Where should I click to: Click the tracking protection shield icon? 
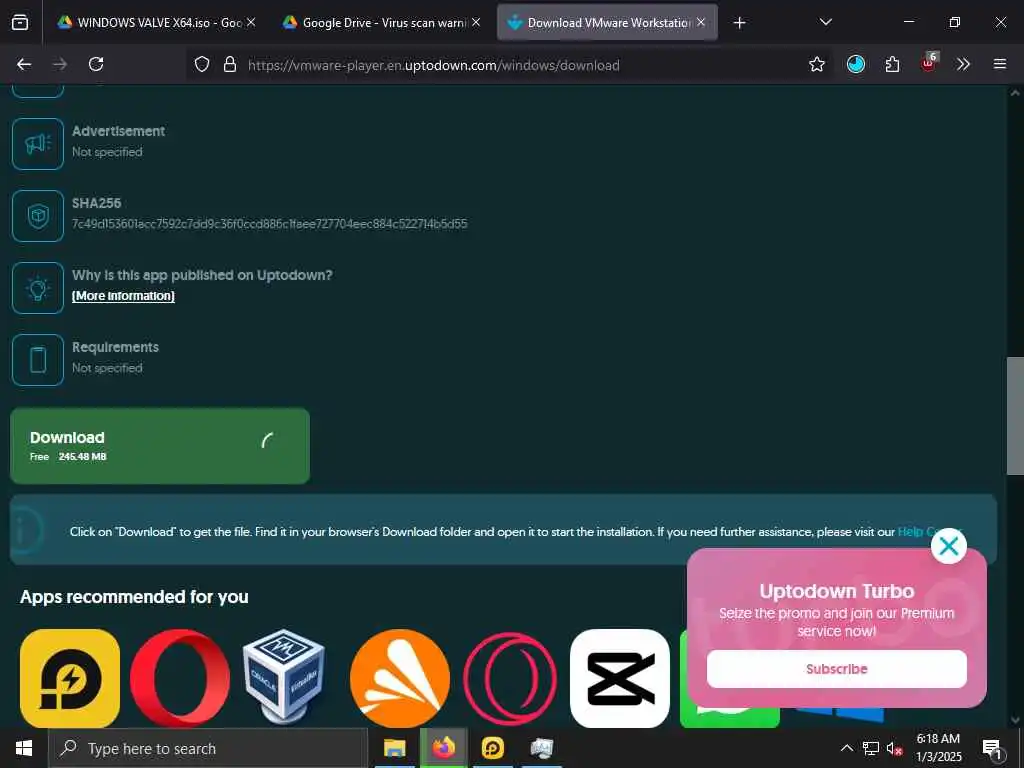pyautogui.click(x=202, y=64)
